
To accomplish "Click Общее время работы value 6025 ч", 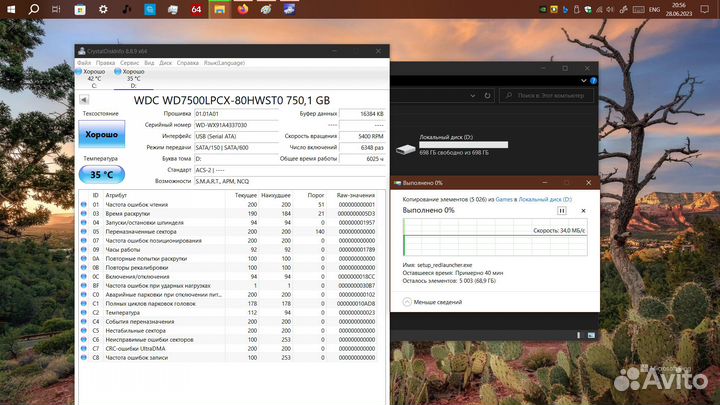I will [362, 158].
